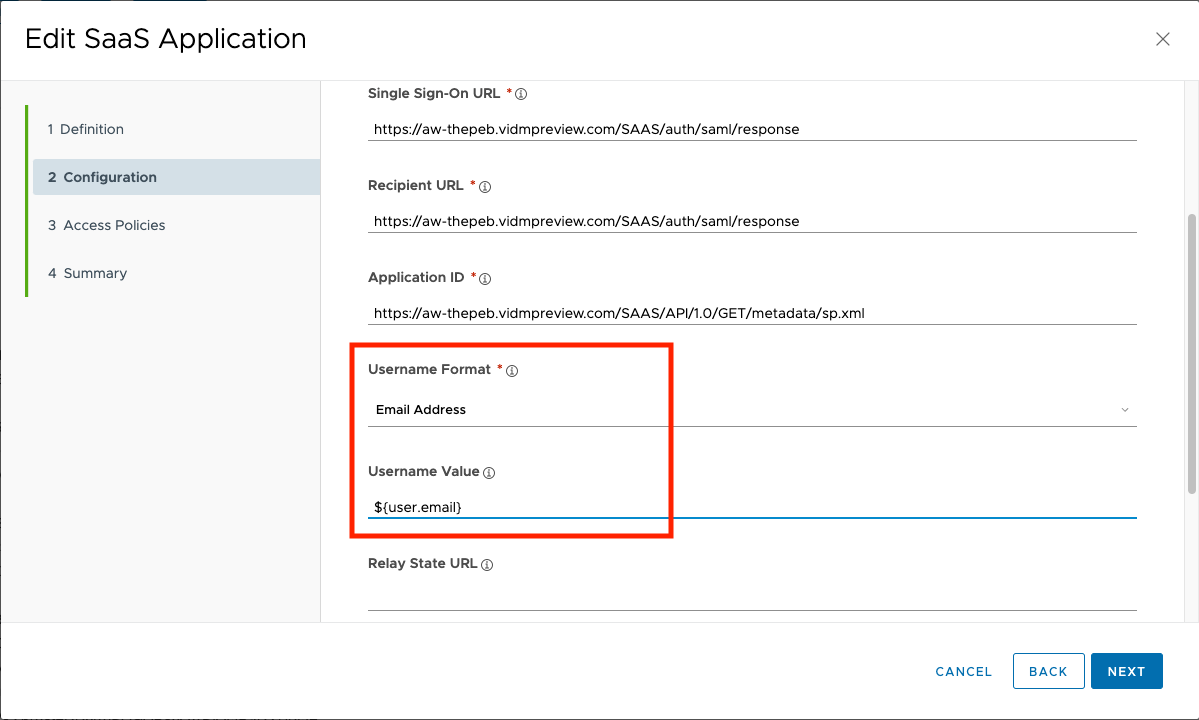
Task: Click info icon next to Application ID
Action: point(485,278)
